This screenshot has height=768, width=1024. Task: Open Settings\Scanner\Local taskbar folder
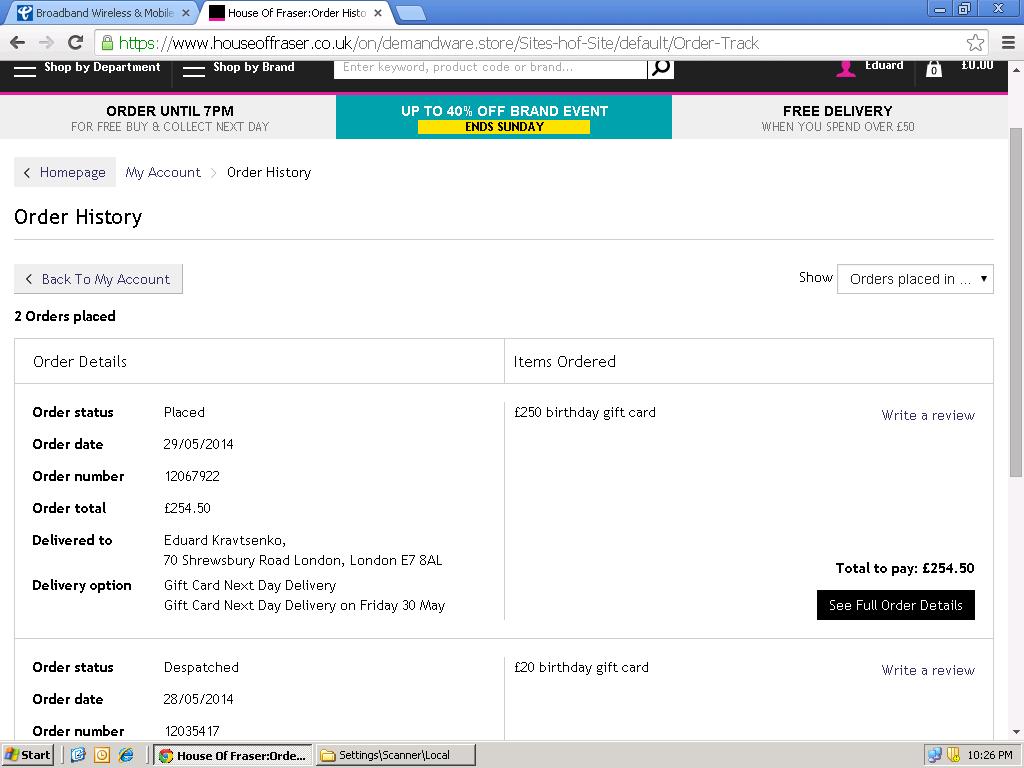click(x=396, y=755)
